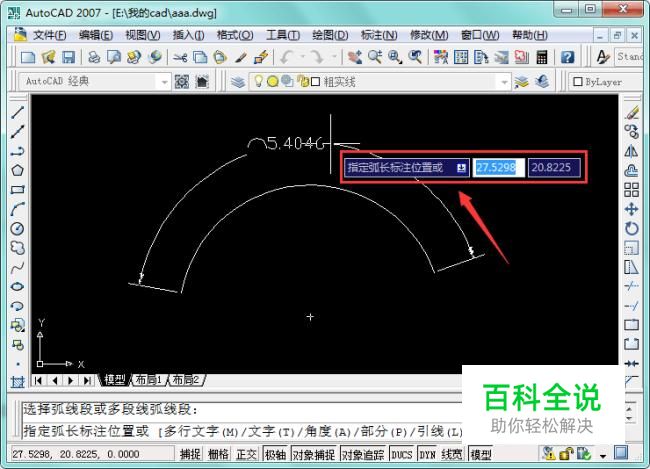The height and width of the screenshot is (469, 650).
Task: Click the layer color square by 粗实线
Action: 315,82
